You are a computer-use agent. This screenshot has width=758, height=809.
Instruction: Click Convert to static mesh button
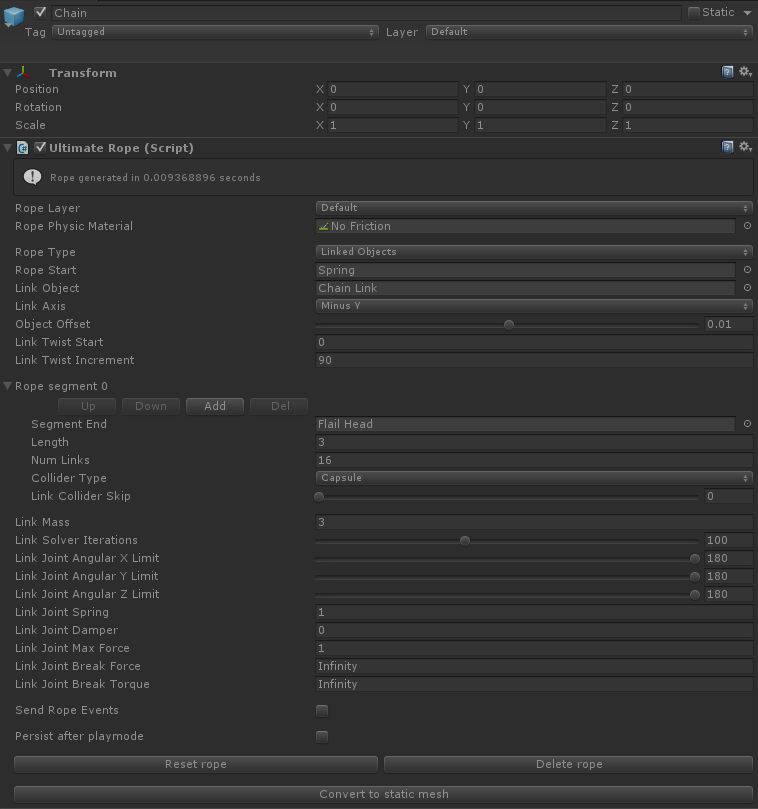(x=383, y=794)
